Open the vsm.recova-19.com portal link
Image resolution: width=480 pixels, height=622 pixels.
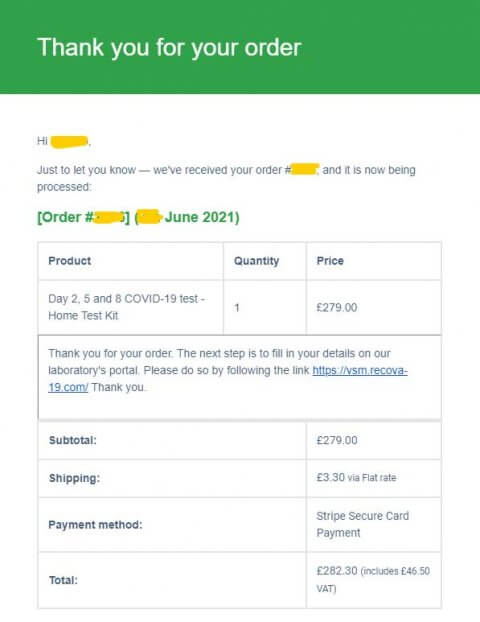tap(360, 371)
